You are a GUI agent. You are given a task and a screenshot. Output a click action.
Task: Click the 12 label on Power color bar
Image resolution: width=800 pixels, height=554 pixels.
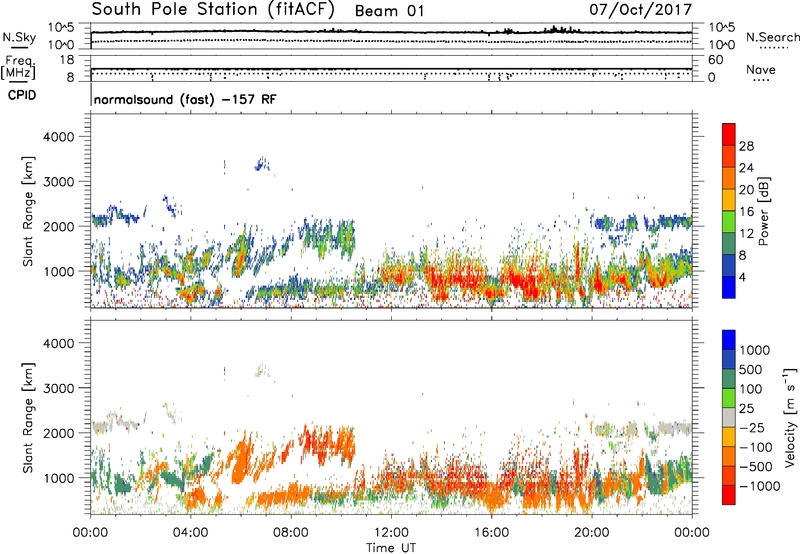(746, 233)
